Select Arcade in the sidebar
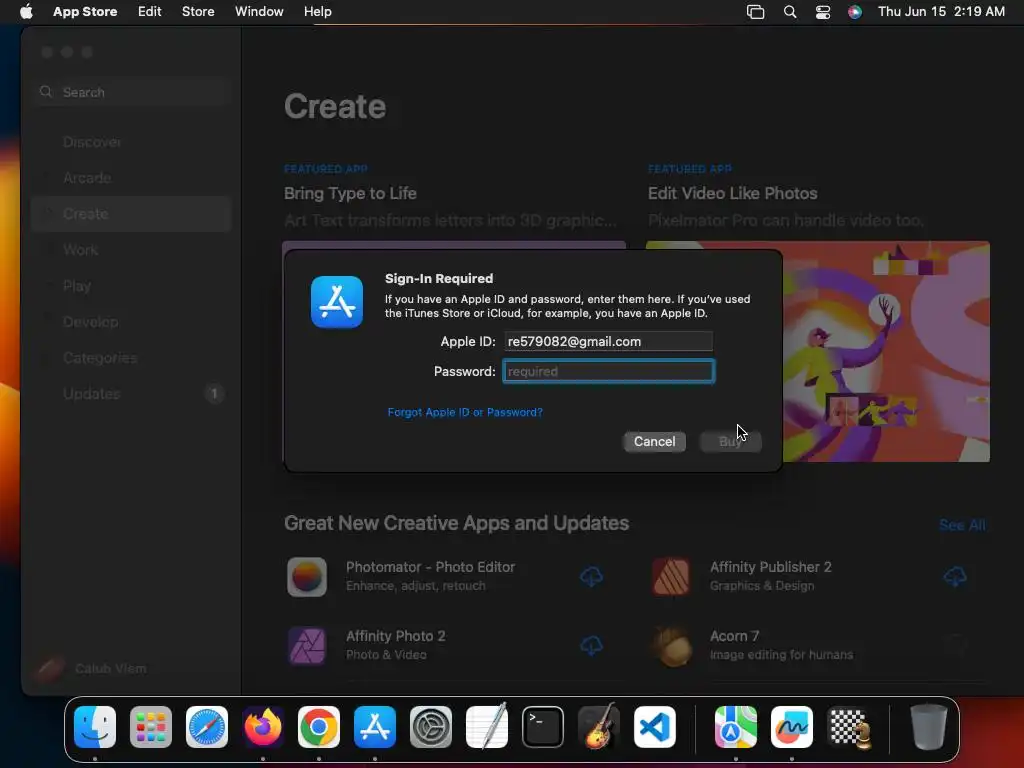The height and width of the screenshot is (768, 1024). tap(131, 178)
